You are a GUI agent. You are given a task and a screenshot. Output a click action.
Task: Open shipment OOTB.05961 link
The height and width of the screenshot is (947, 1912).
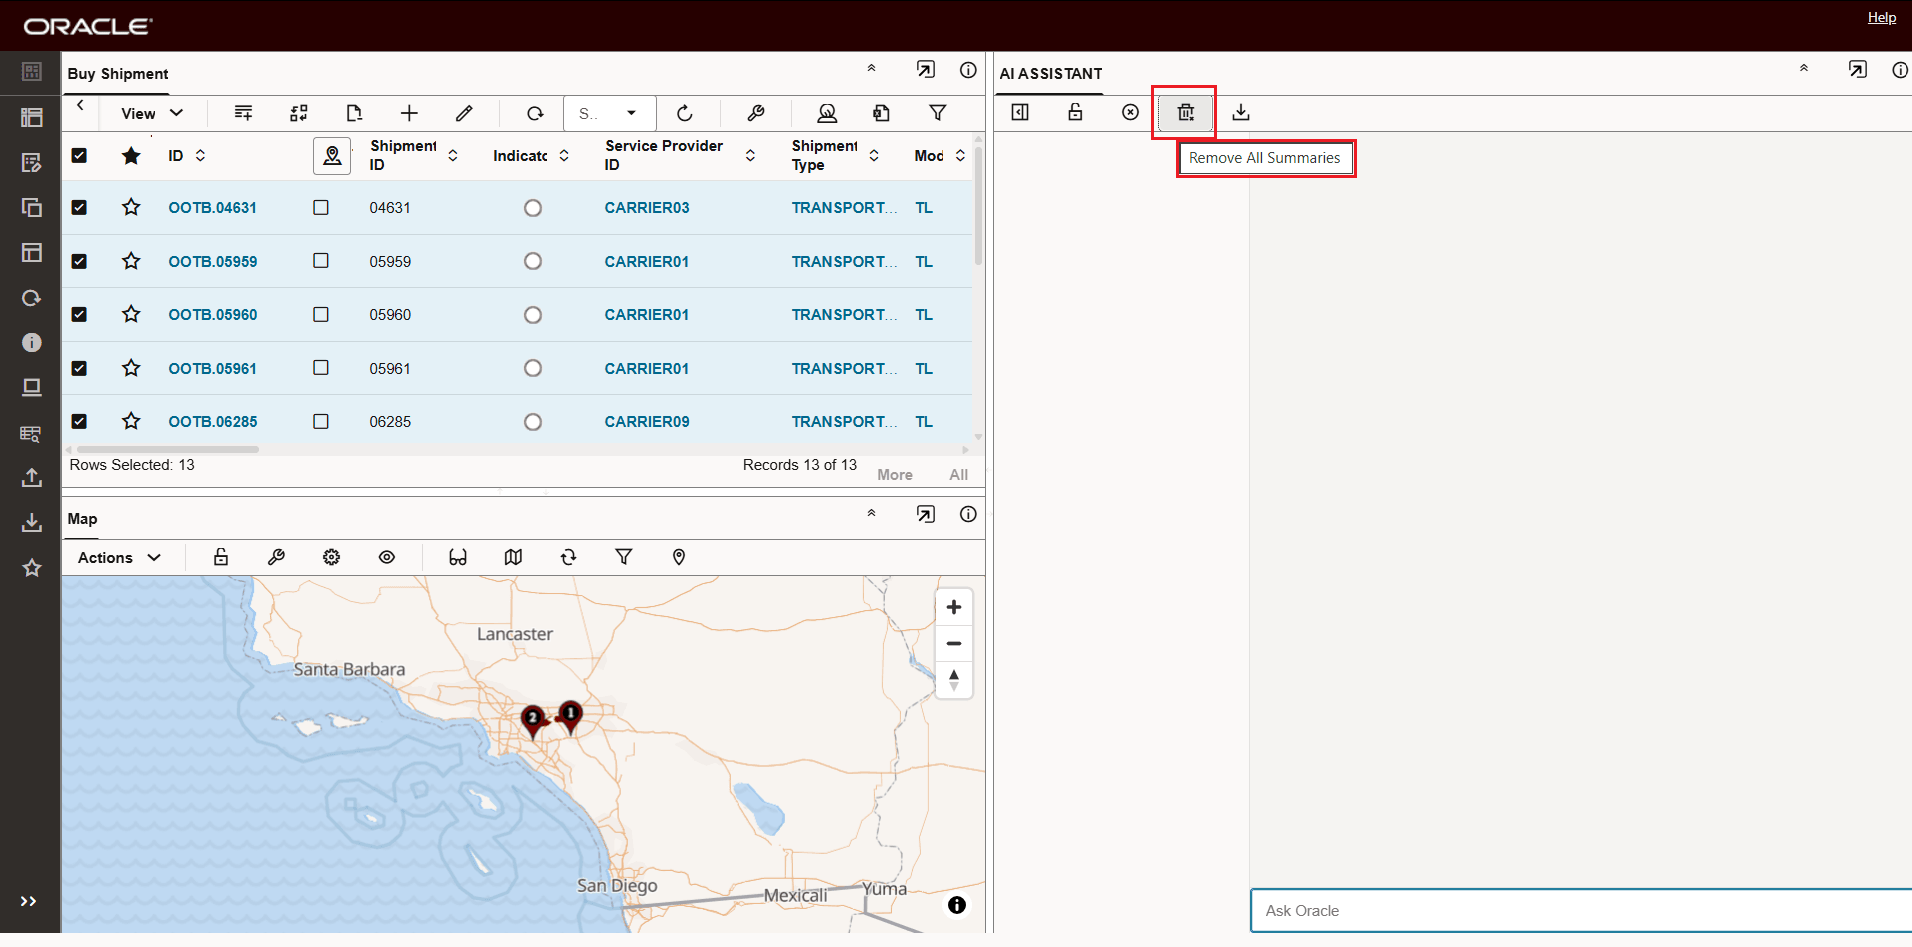point(213,369)
